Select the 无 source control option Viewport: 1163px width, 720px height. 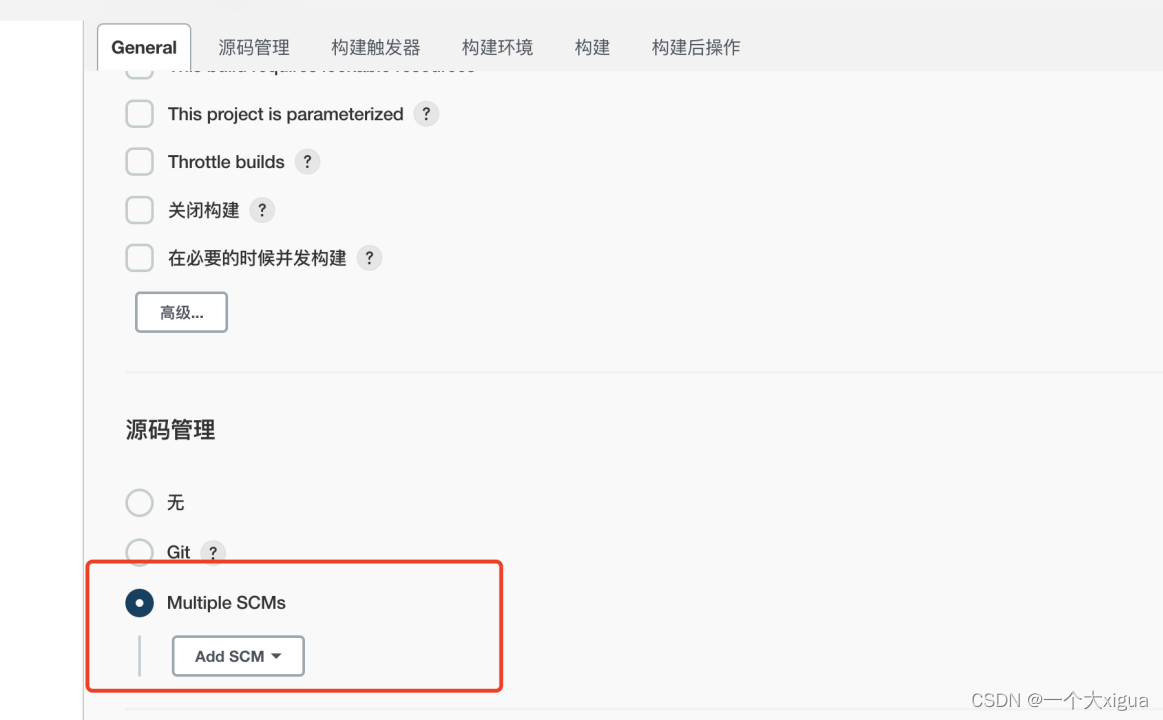coord(139,503)
